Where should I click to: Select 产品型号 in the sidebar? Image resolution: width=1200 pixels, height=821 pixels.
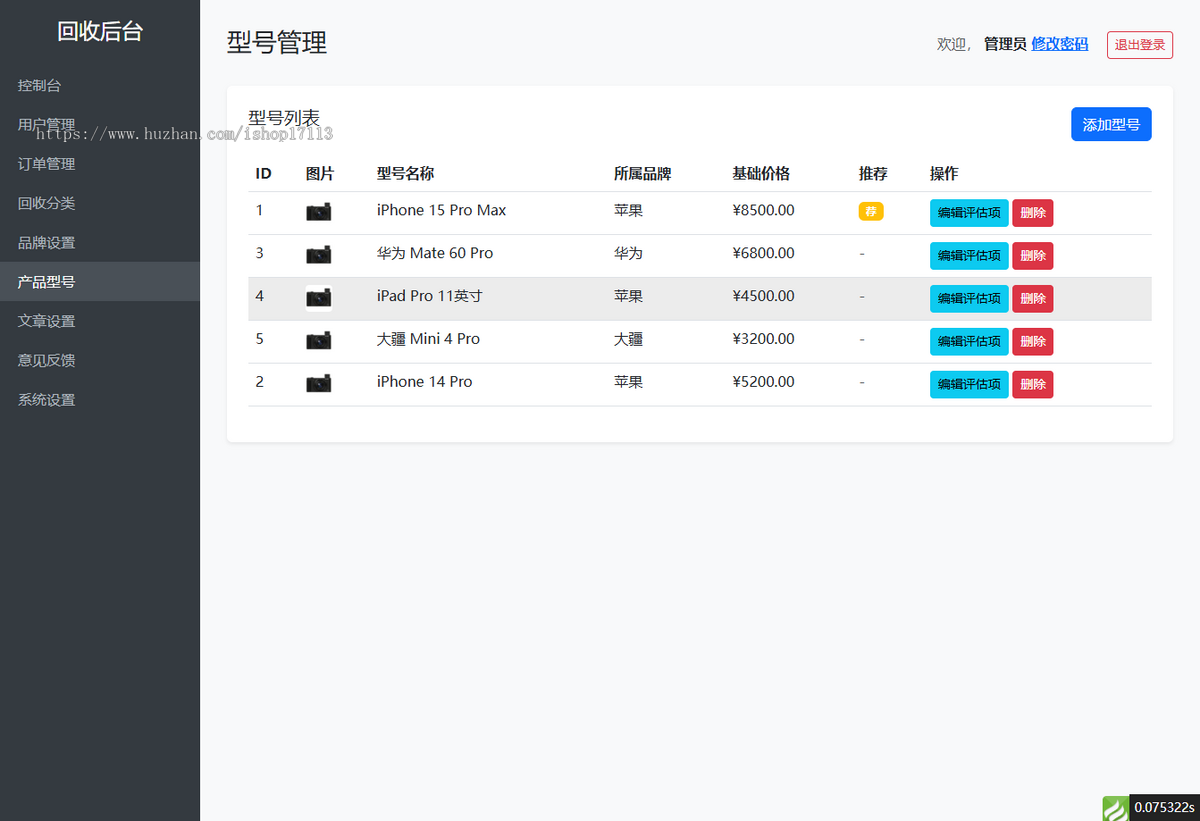[x=100, y=282]
